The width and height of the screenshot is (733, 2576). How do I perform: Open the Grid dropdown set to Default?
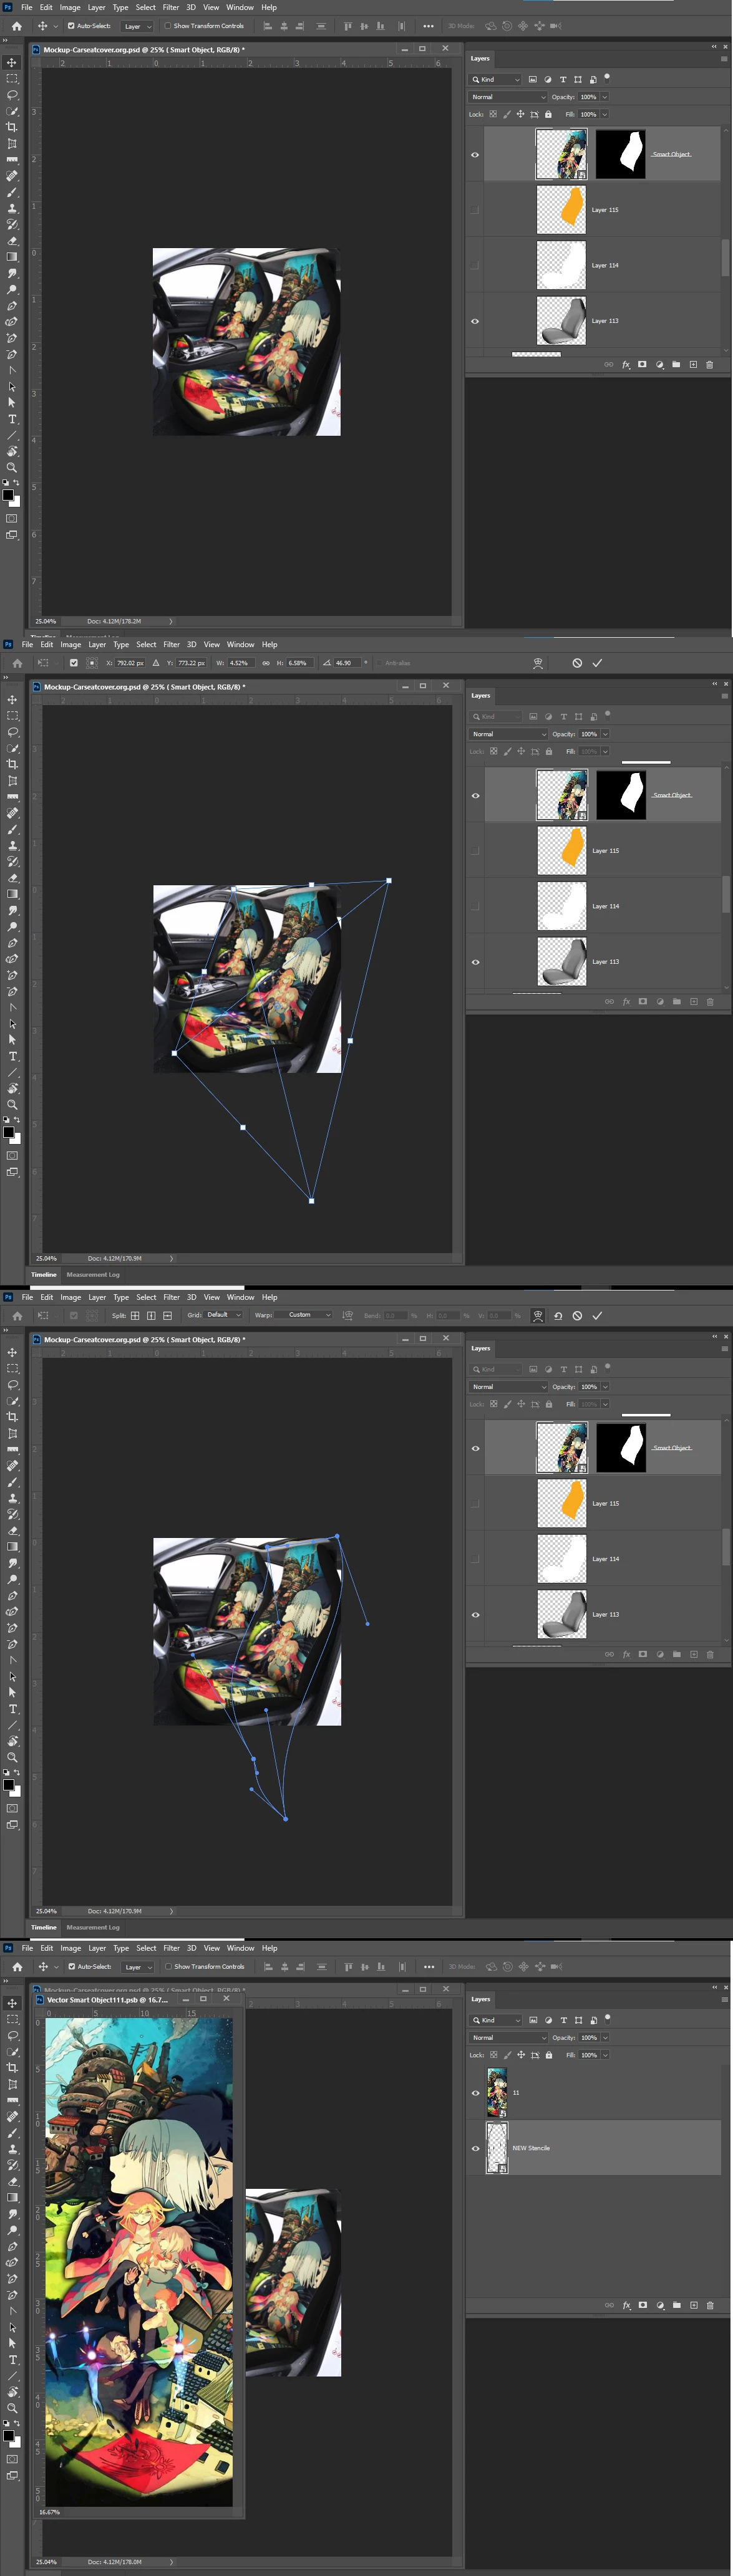[224, 1315]
